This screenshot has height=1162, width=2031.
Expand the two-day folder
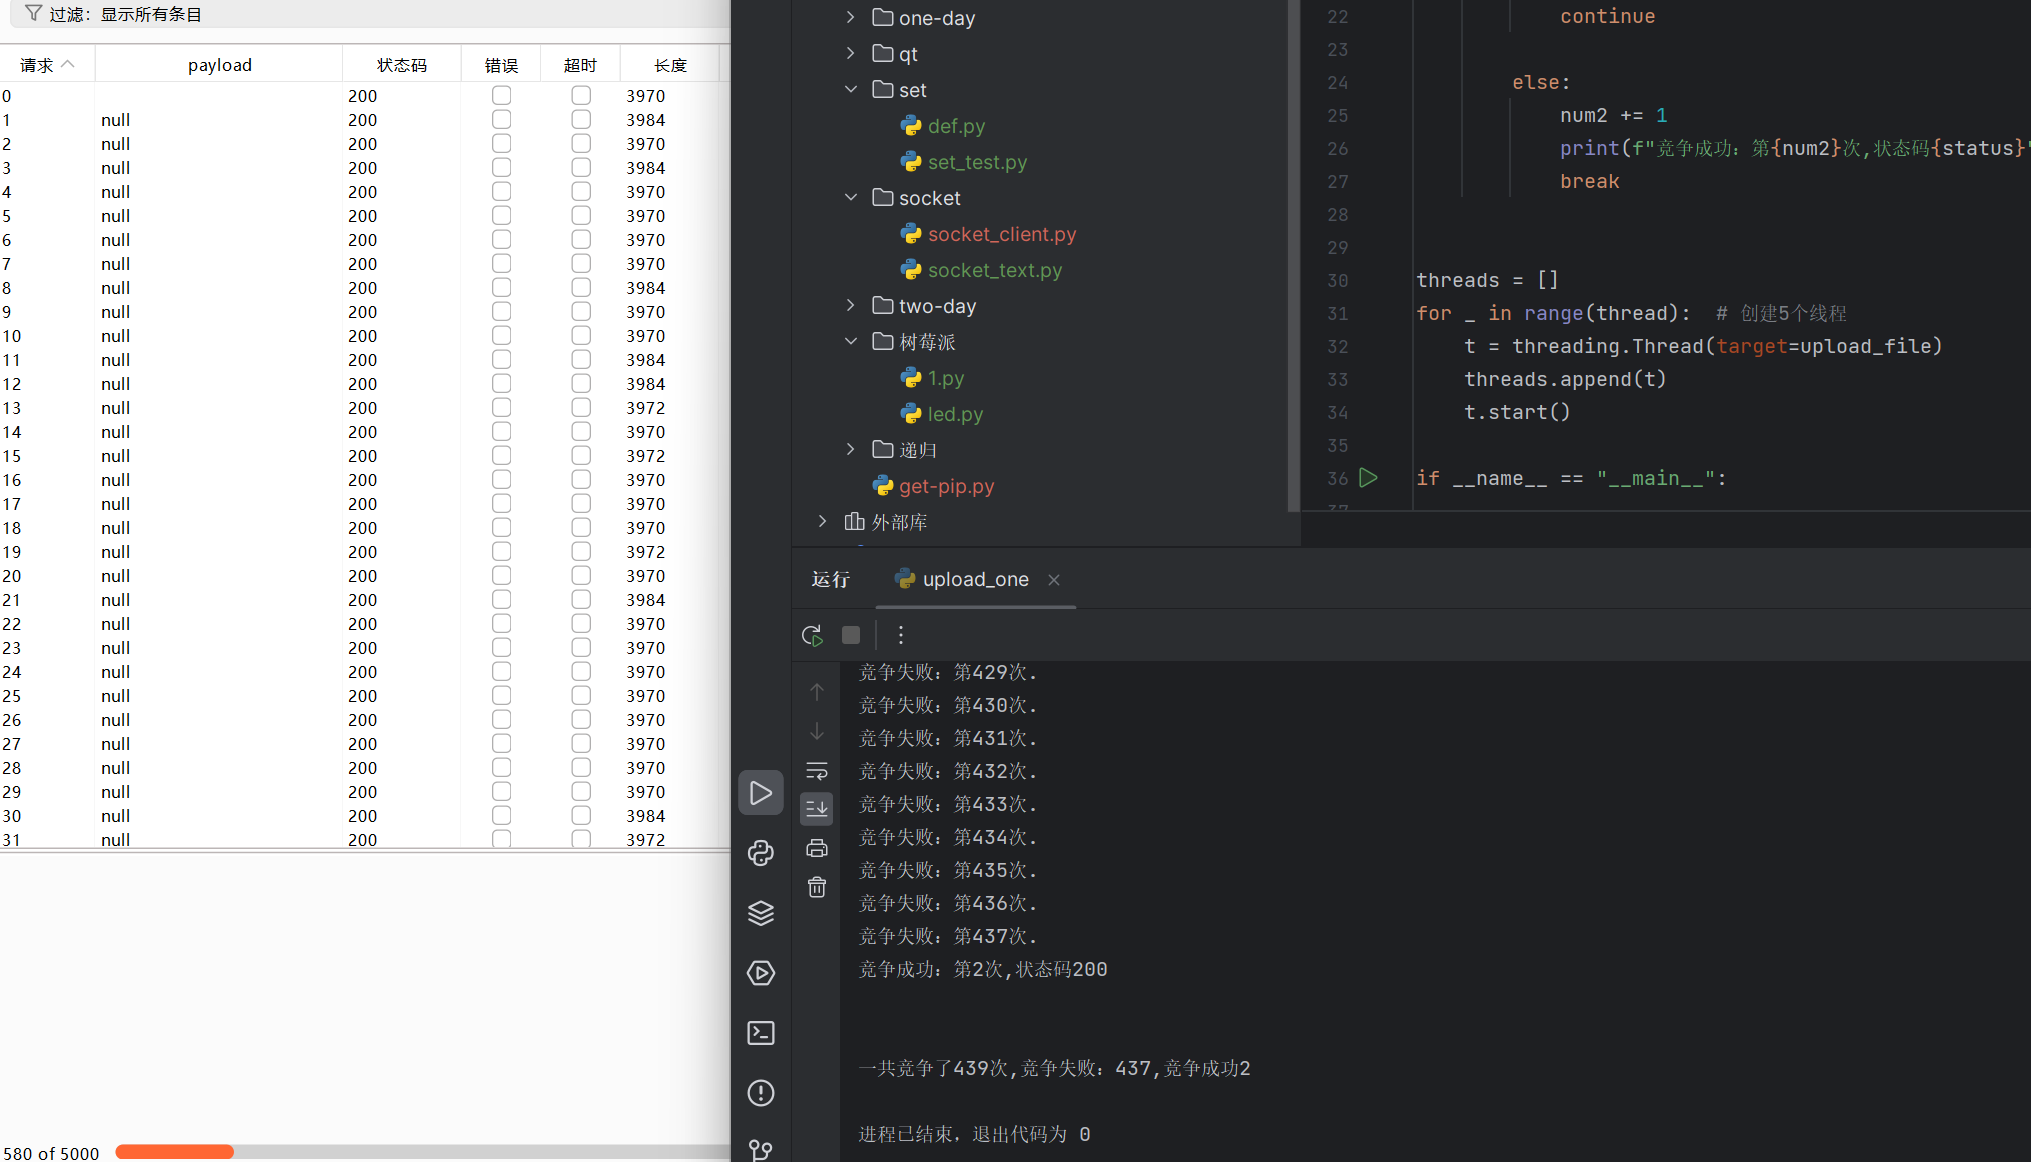click(x=850, y=305)
